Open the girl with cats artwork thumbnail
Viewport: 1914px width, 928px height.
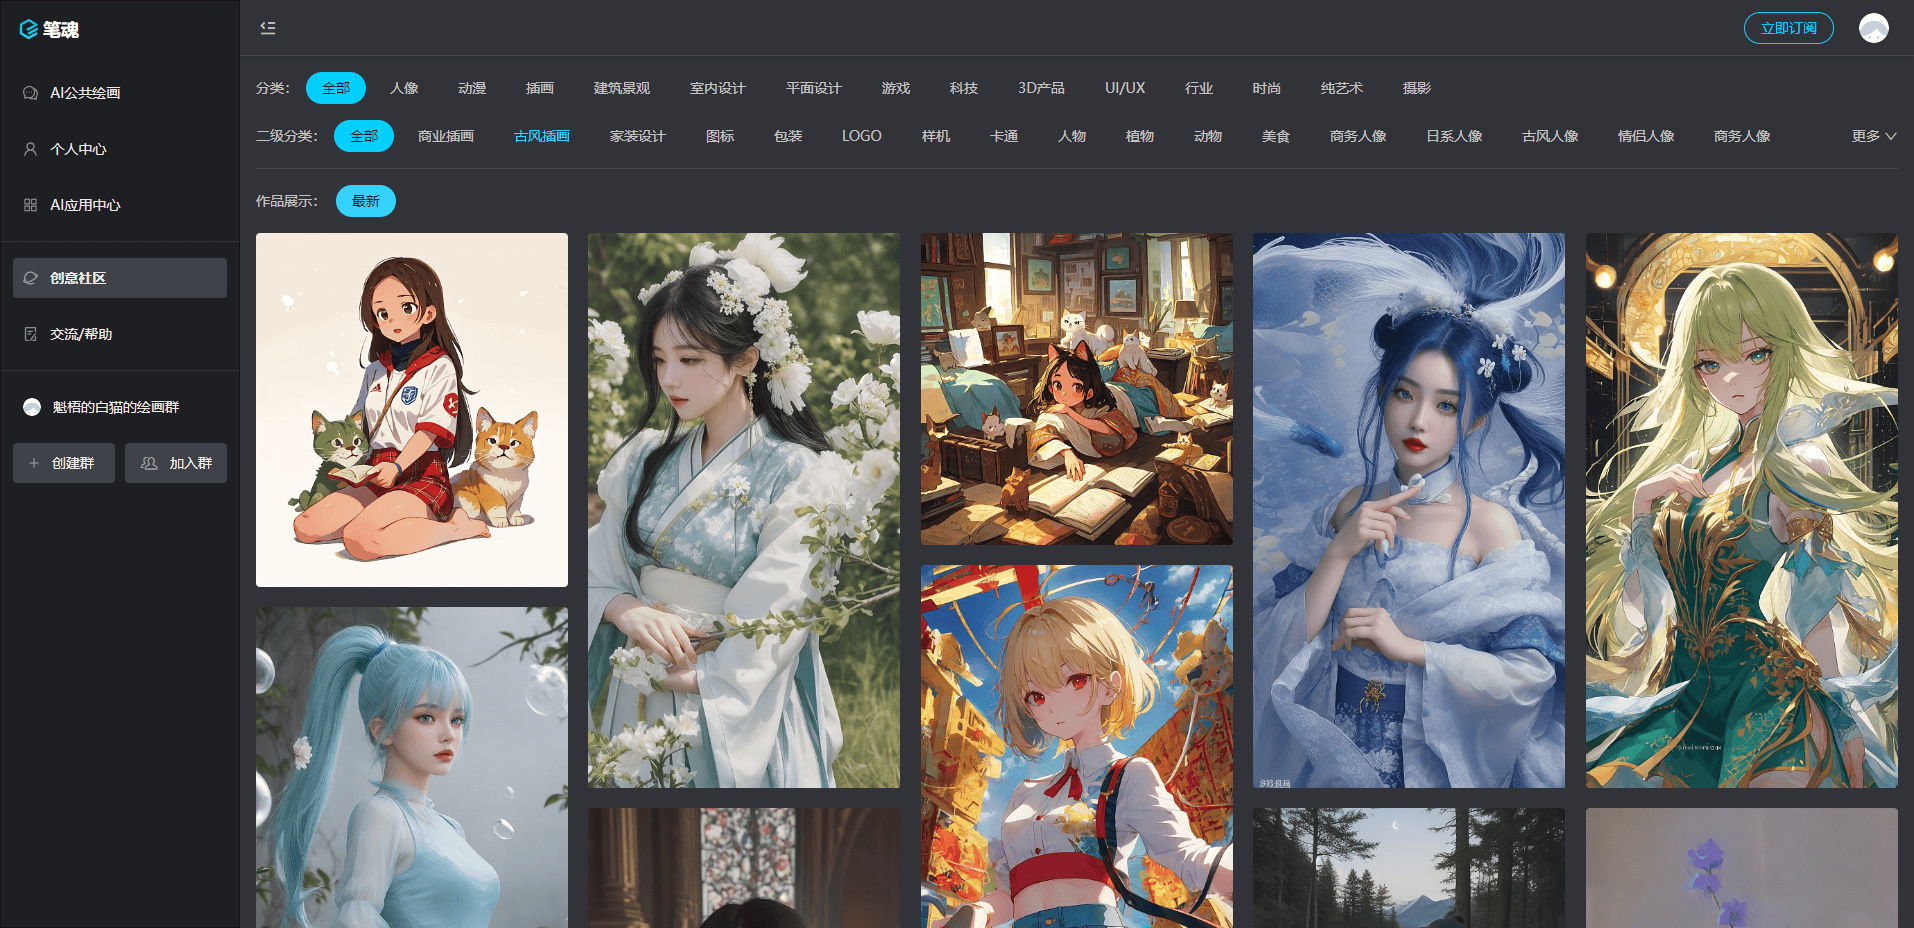[411, 409]
